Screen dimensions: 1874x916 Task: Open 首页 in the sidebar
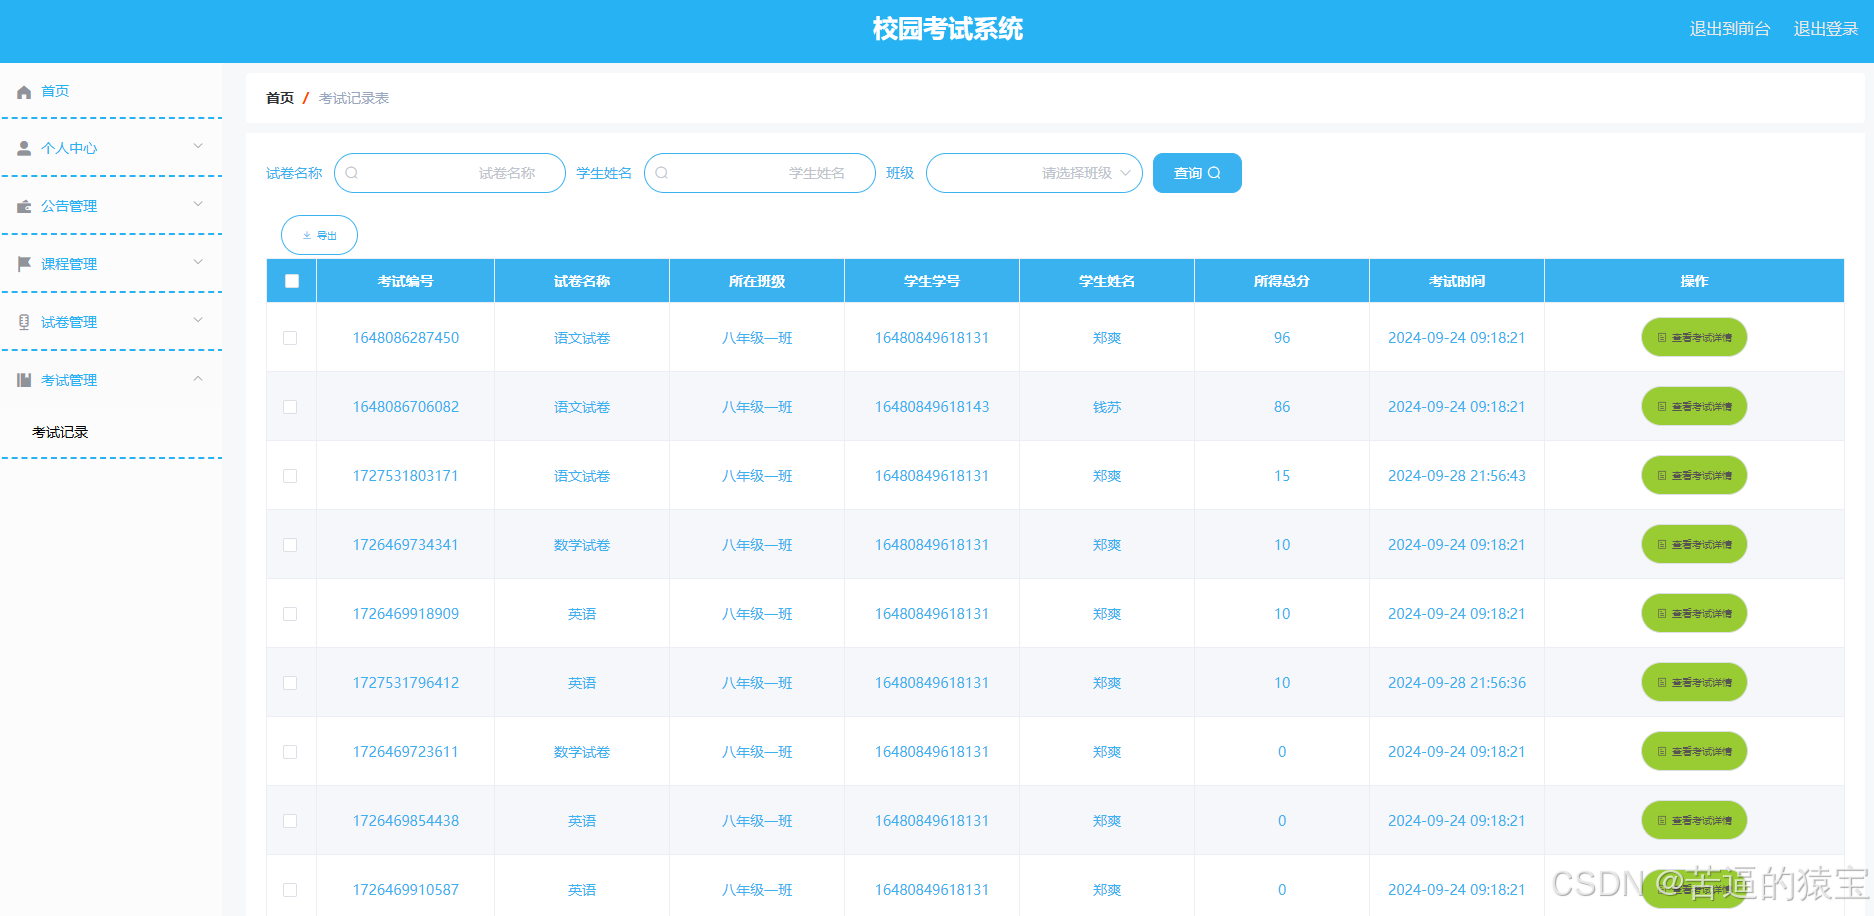[x=55, y=91]
